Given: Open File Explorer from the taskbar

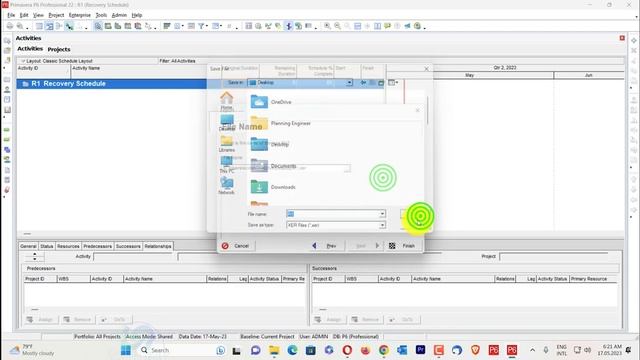Looking at the screenshot, I should 274,350.
